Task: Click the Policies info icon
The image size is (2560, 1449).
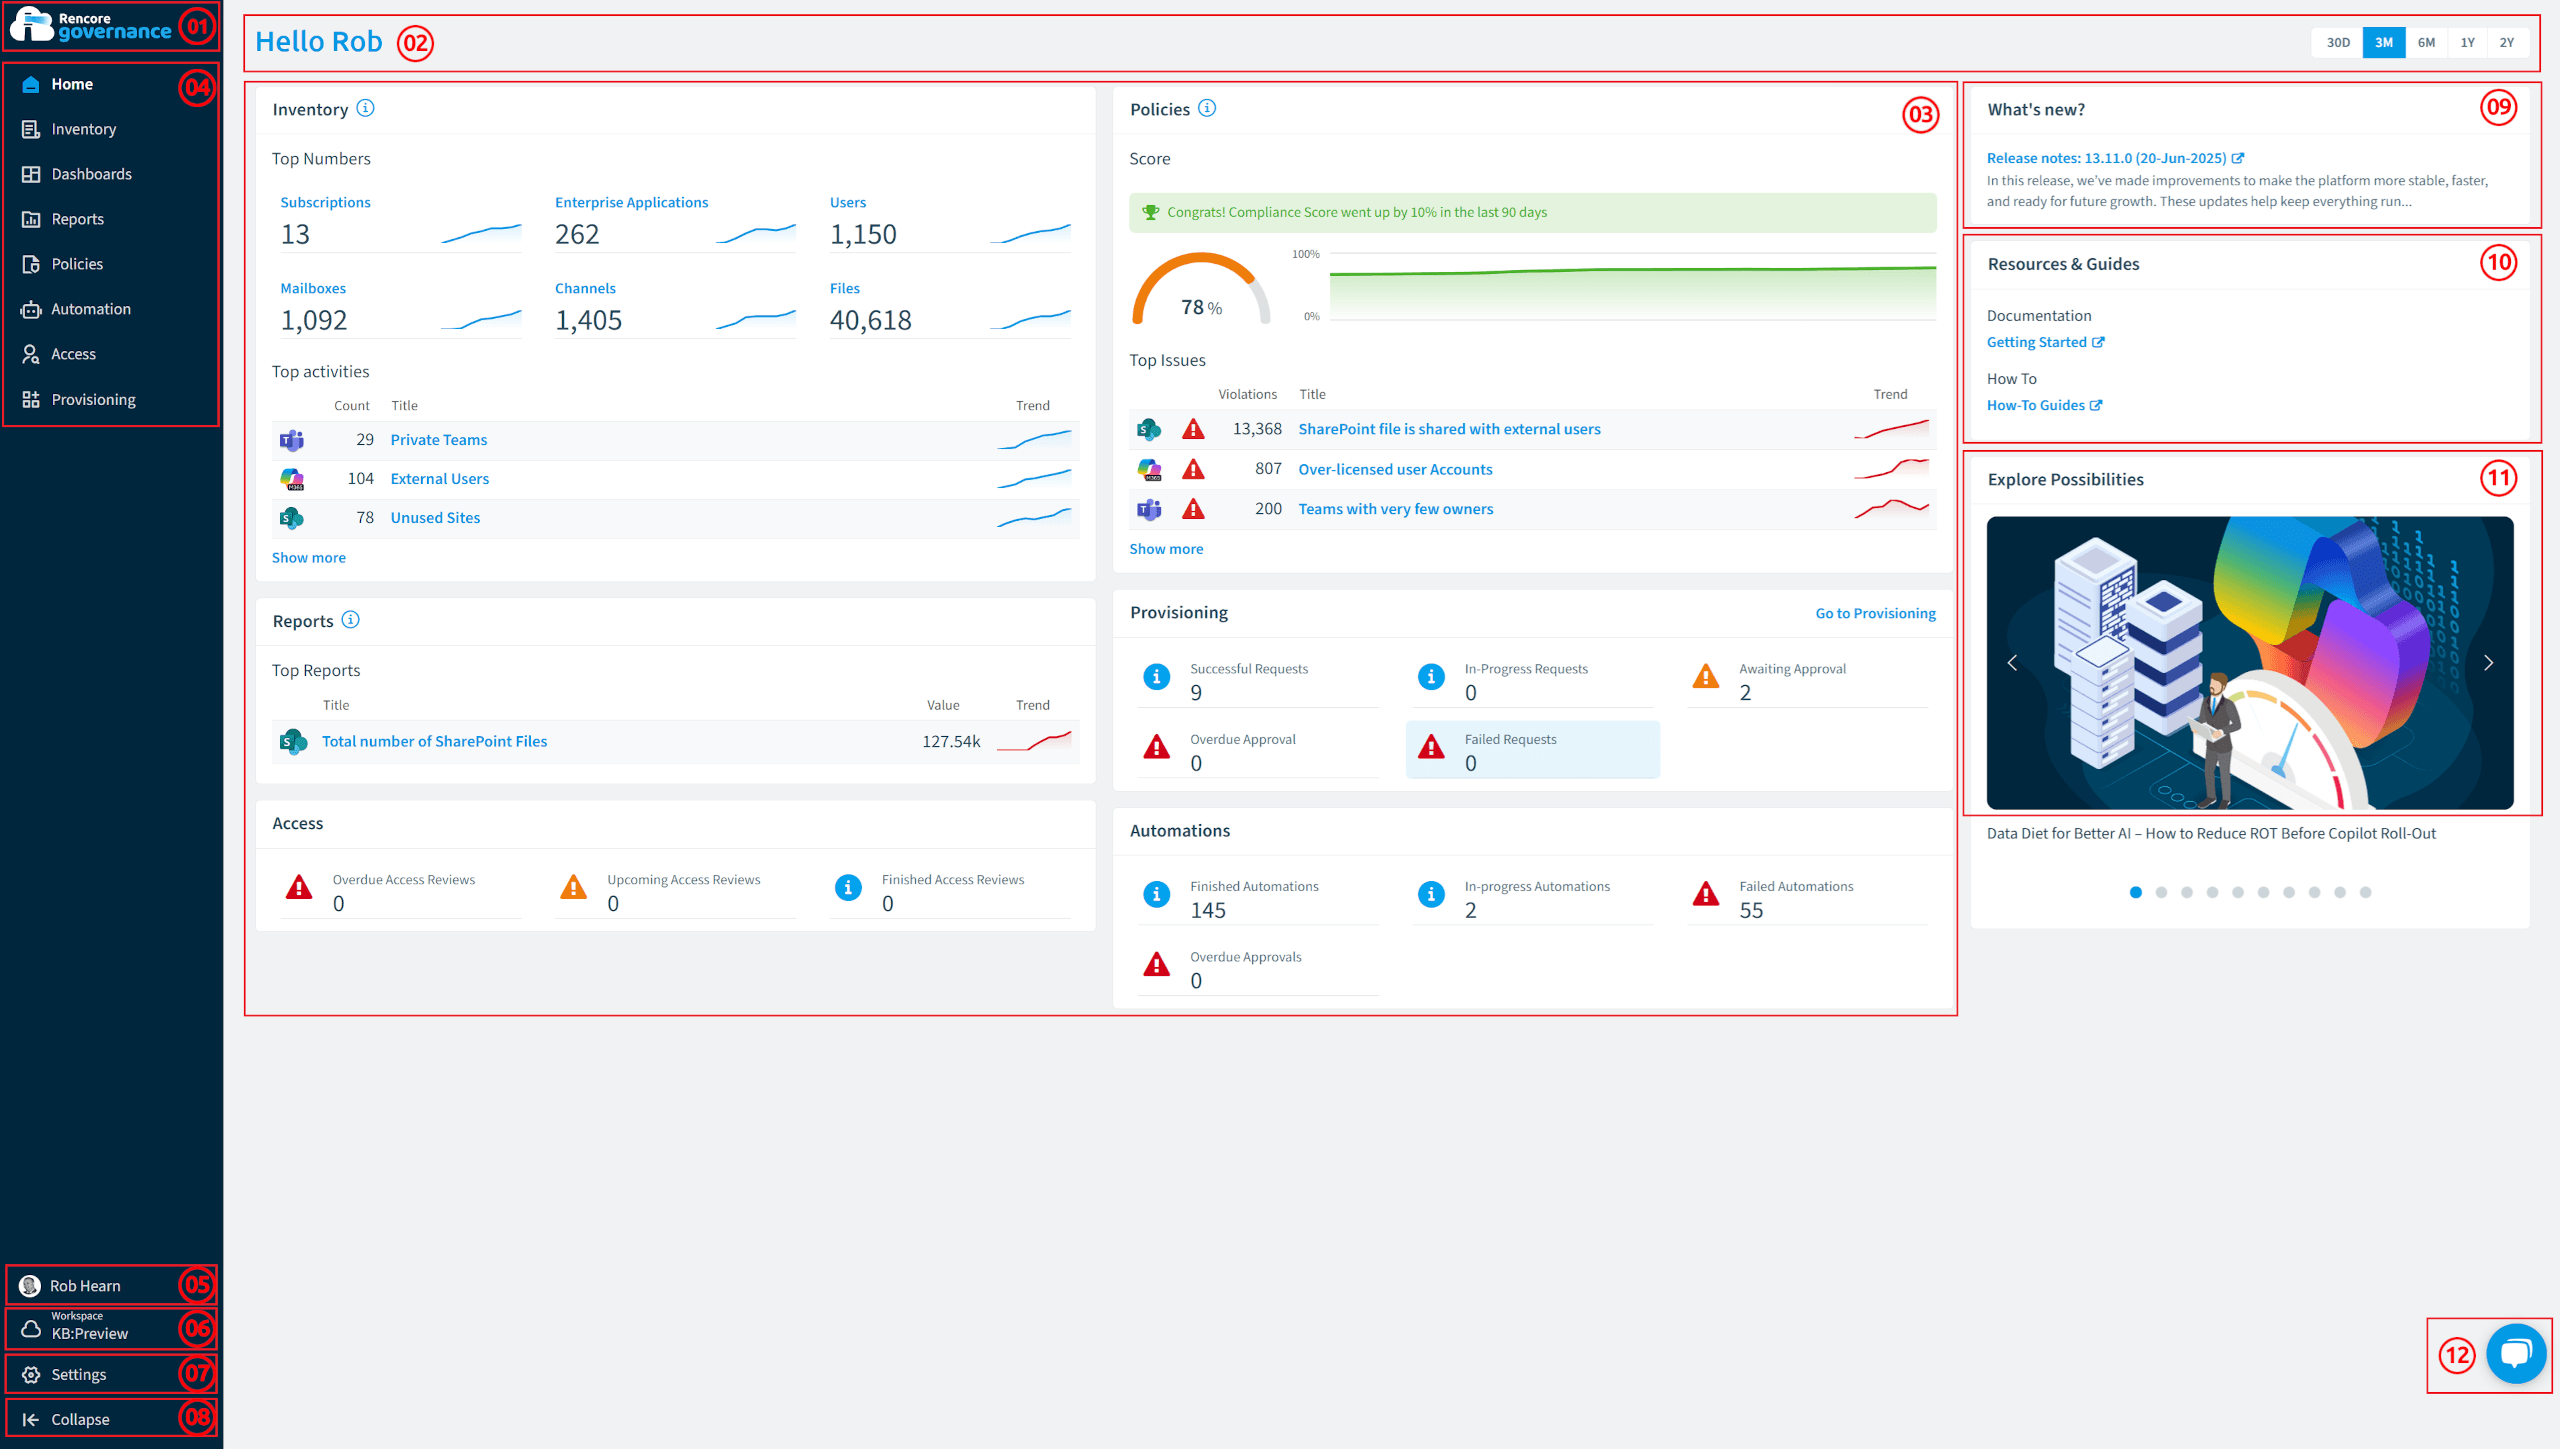Action: (x=1207, y=108)
